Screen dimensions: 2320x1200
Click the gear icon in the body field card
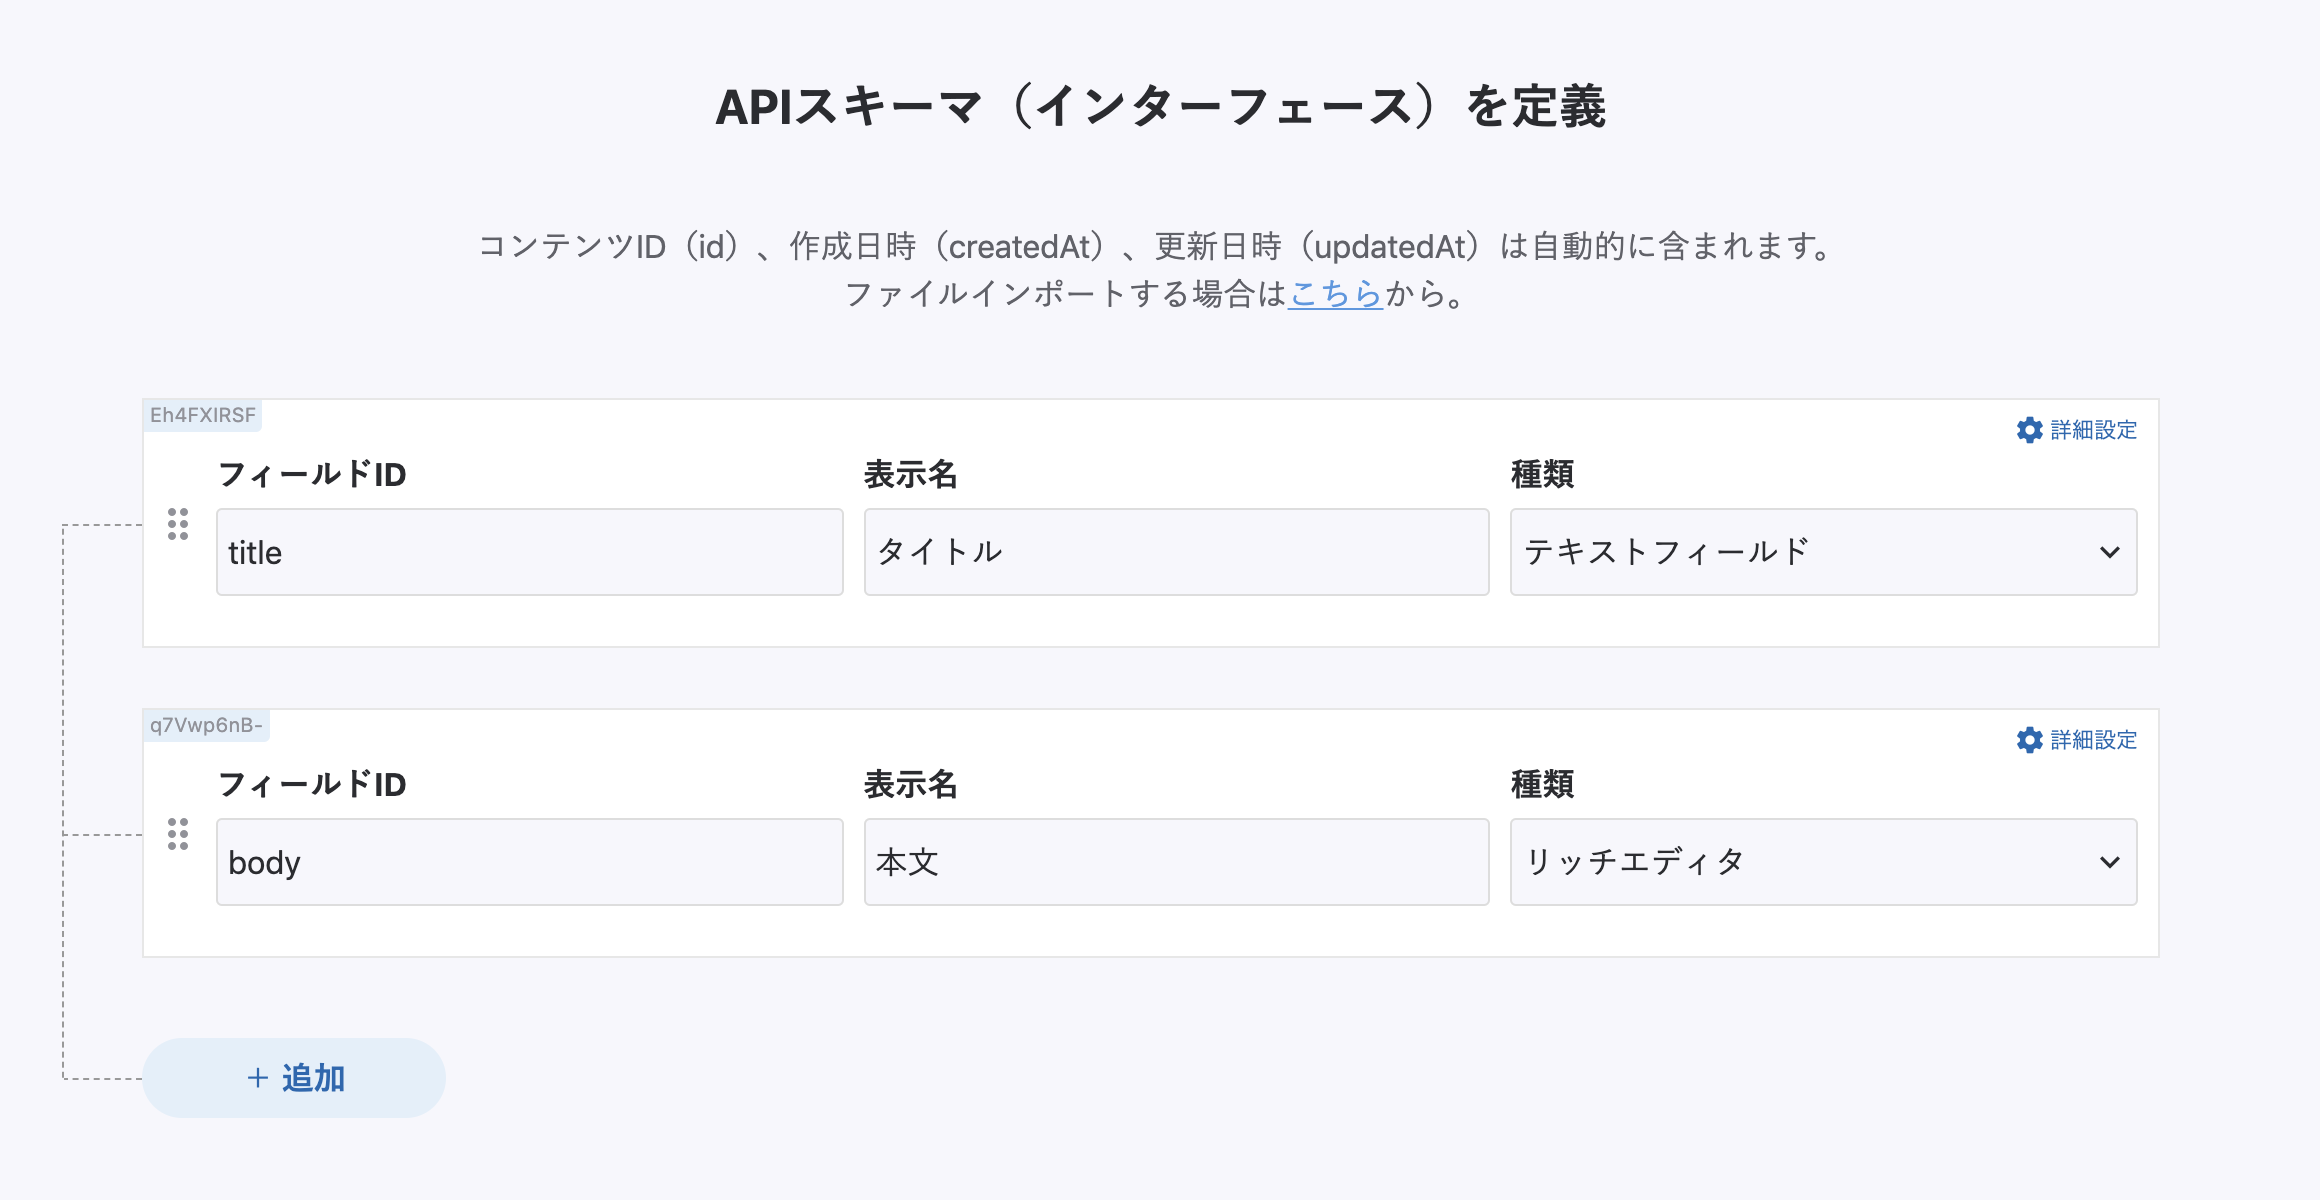pos(2029,740)
